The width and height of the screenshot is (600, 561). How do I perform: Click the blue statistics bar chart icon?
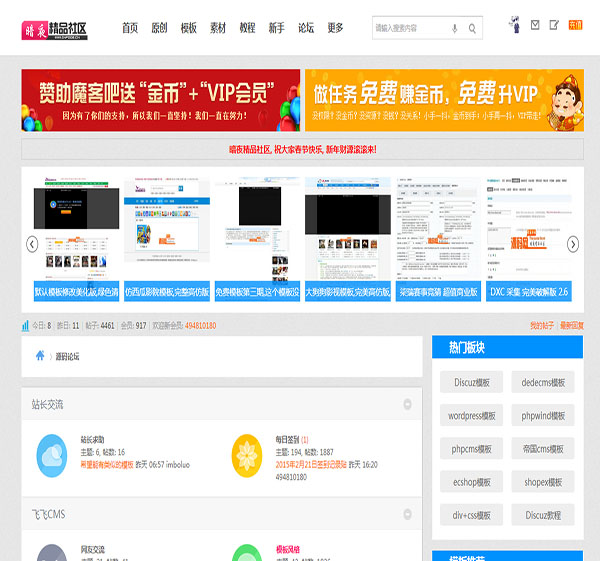[25, 326]
